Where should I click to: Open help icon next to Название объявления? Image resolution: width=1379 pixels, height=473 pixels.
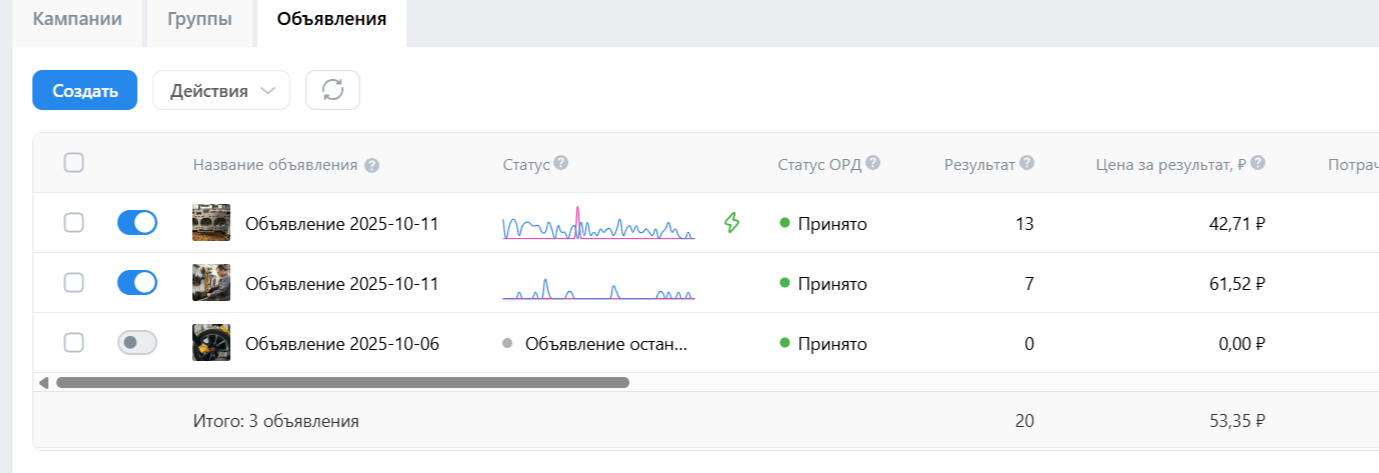coord(372,165)
